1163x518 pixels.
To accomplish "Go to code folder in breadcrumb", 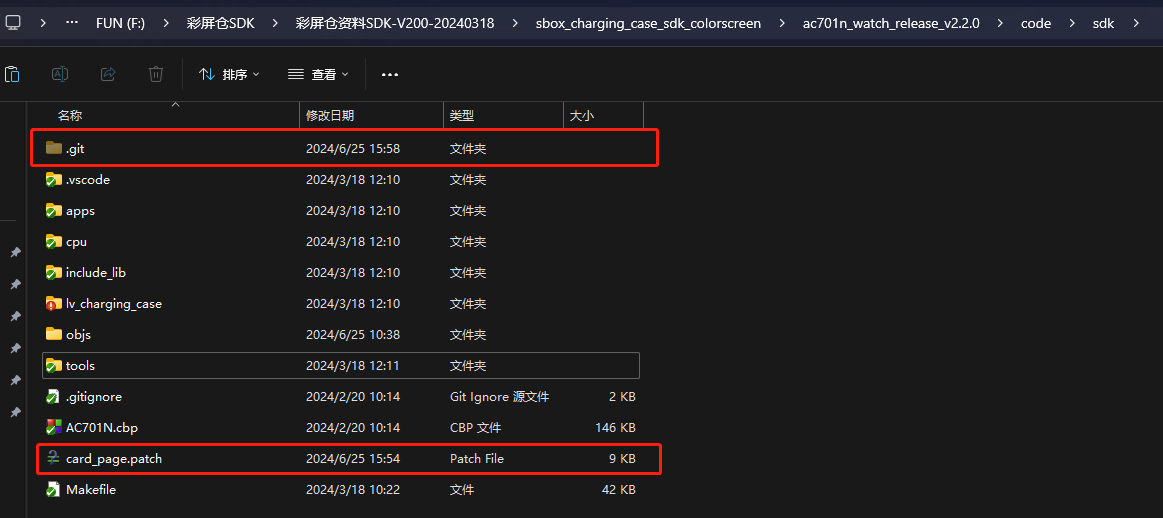I will [x=1035, y=23].
